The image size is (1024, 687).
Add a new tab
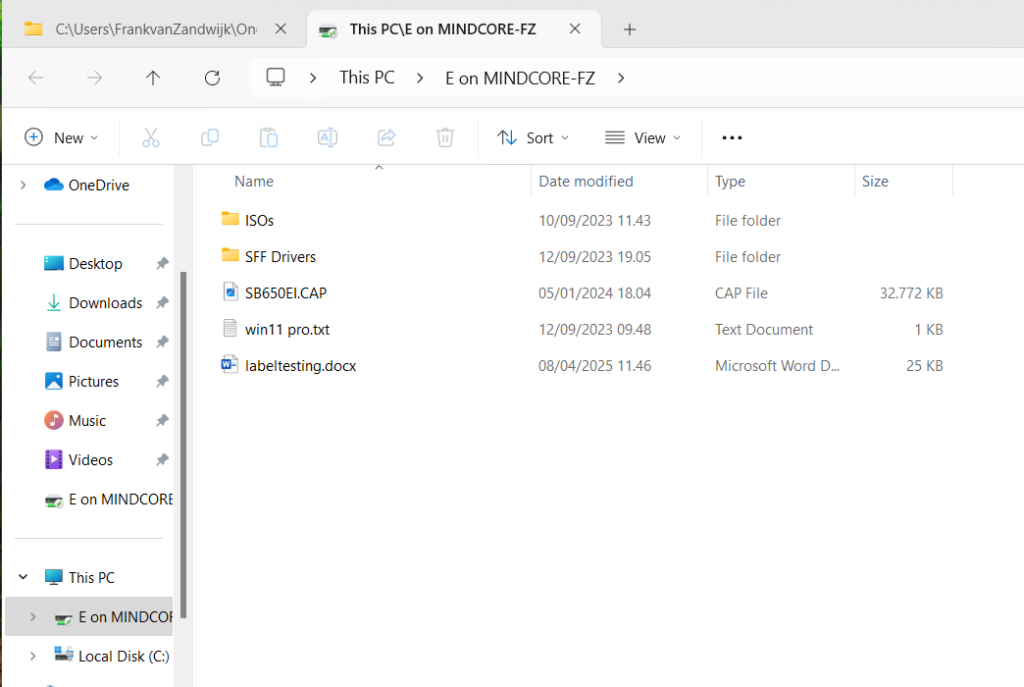point(629,29)
